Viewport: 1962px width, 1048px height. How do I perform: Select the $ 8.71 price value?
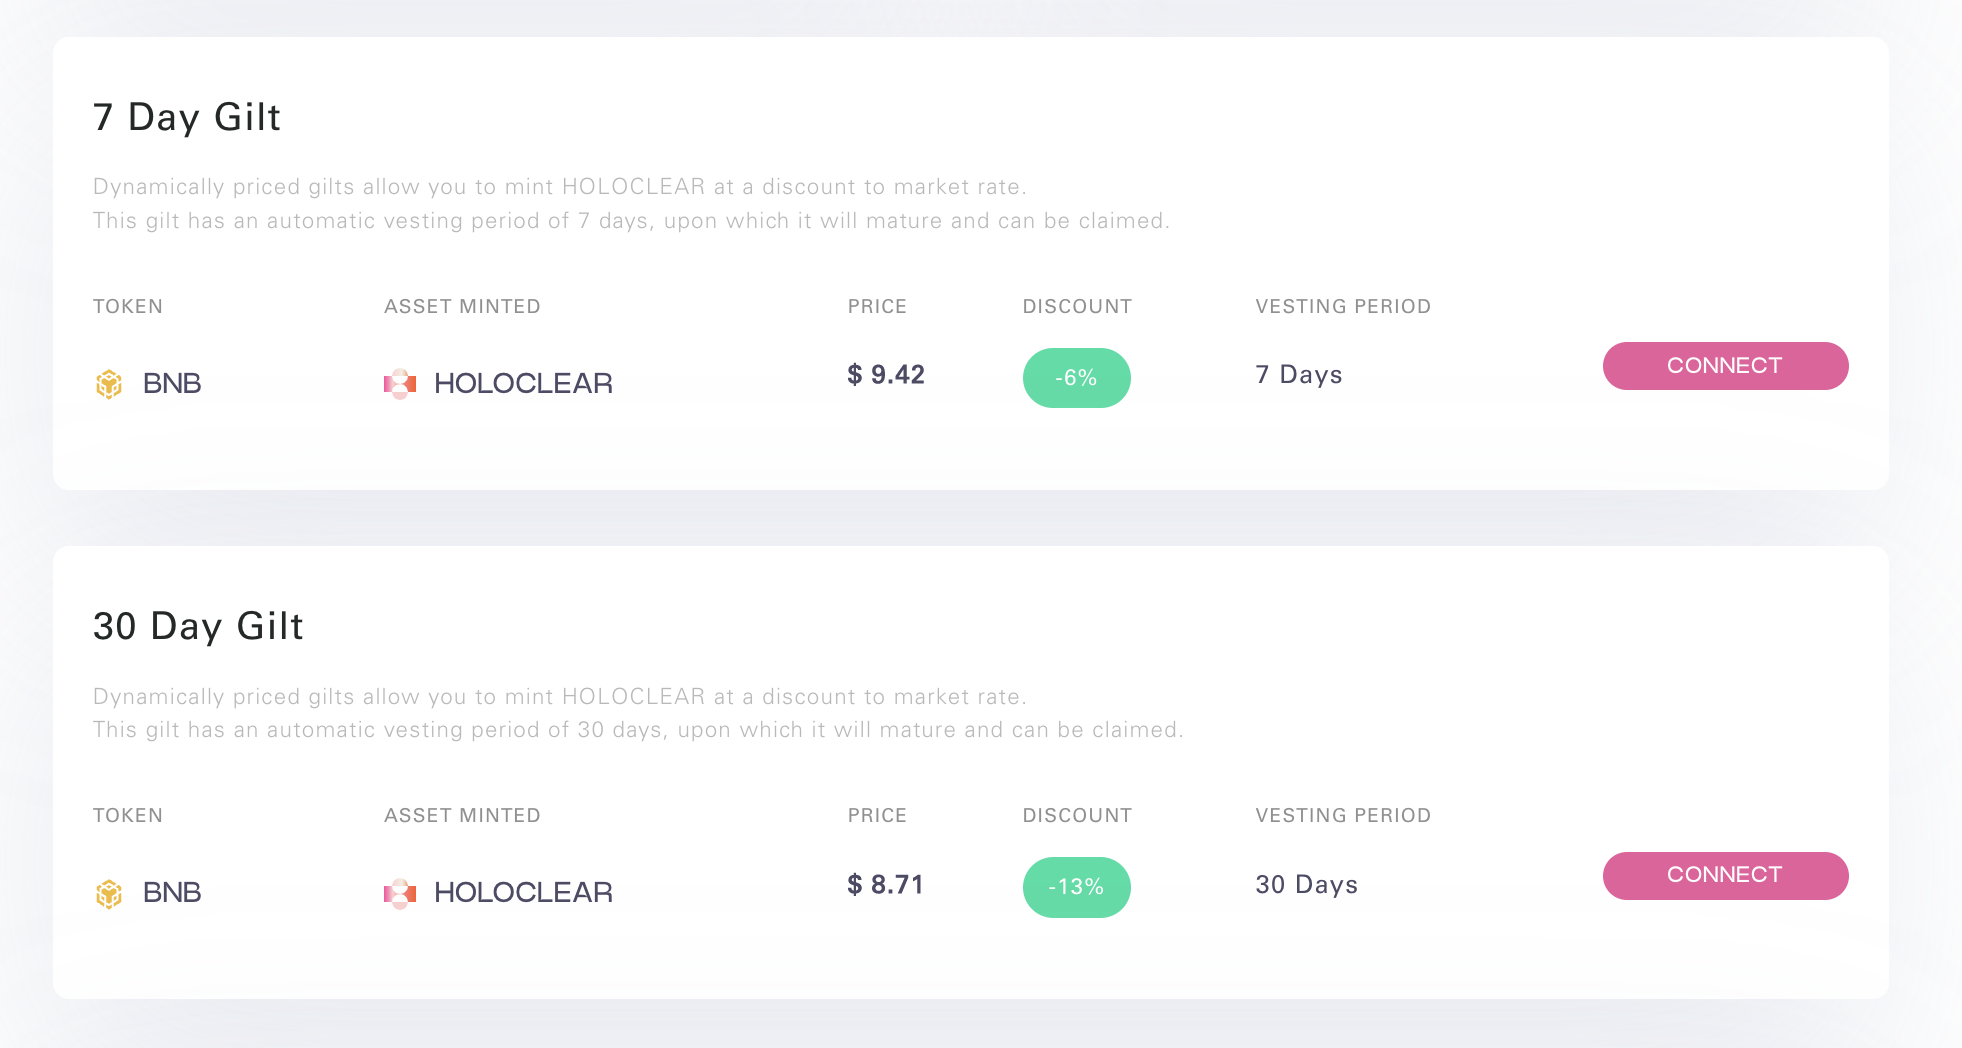pos(885,885)
